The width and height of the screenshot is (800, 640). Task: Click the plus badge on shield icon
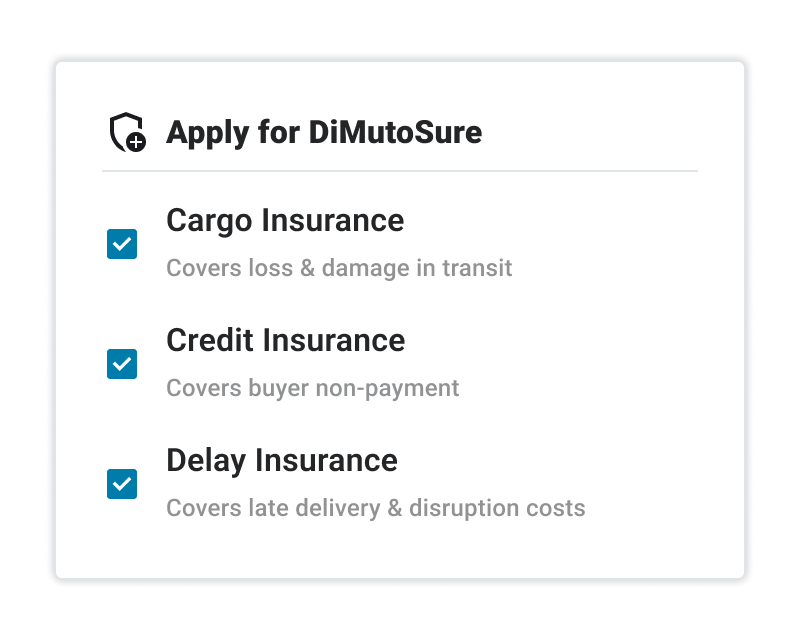click(x=136, y=142)
